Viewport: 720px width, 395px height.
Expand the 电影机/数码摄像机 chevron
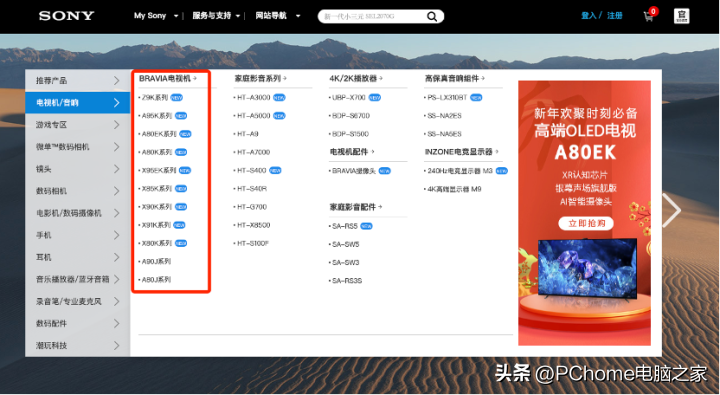point(116,213)
